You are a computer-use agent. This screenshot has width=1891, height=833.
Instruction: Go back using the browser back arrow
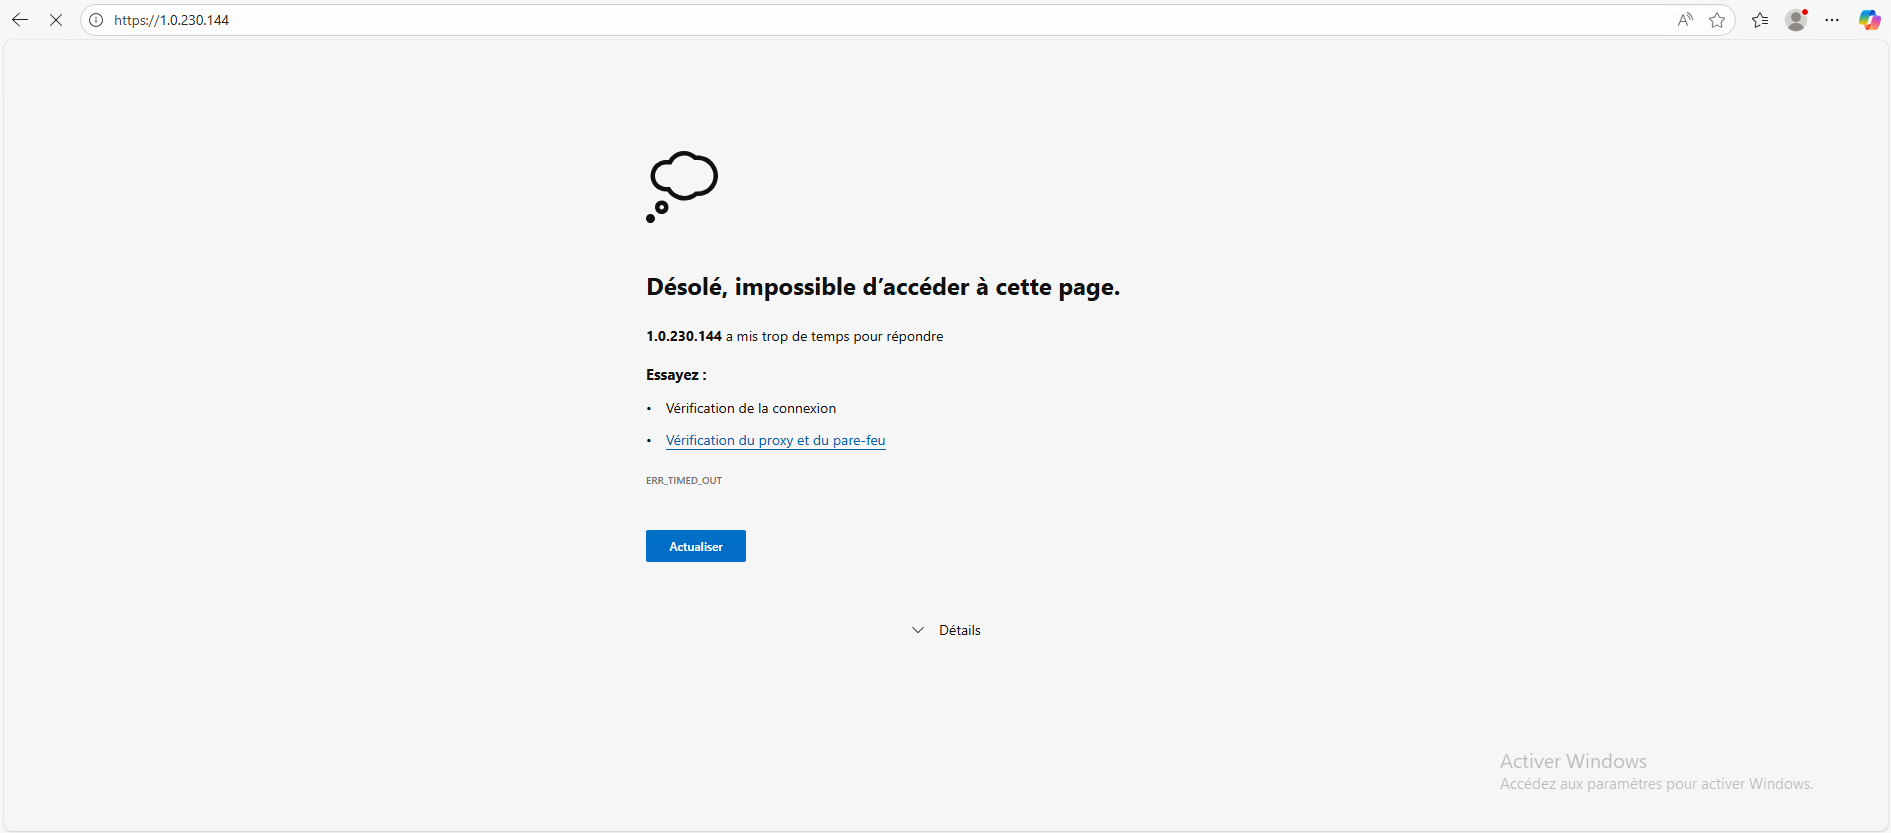click(x=20, y=20)
